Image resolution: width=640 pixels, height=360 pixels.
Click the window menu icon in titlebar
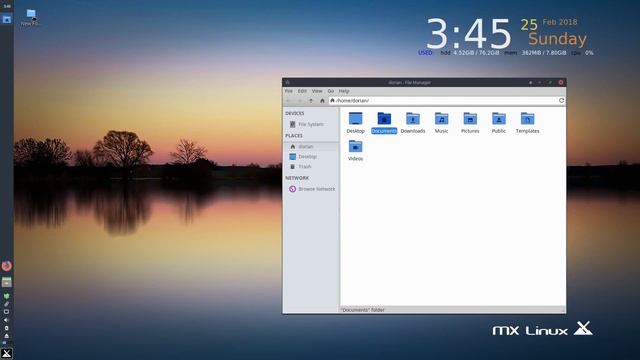tap(287, 82)
